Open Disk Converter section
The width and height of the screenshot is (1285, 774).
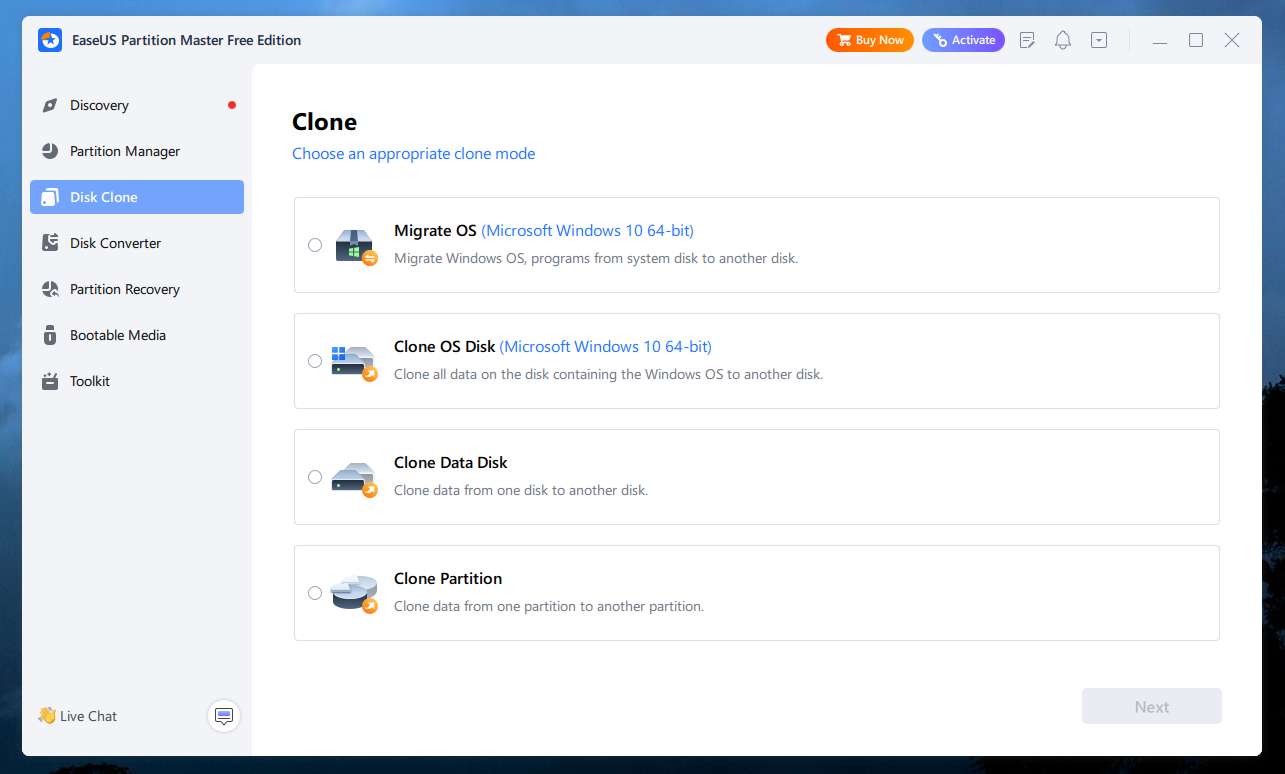(x=137, y=243)
